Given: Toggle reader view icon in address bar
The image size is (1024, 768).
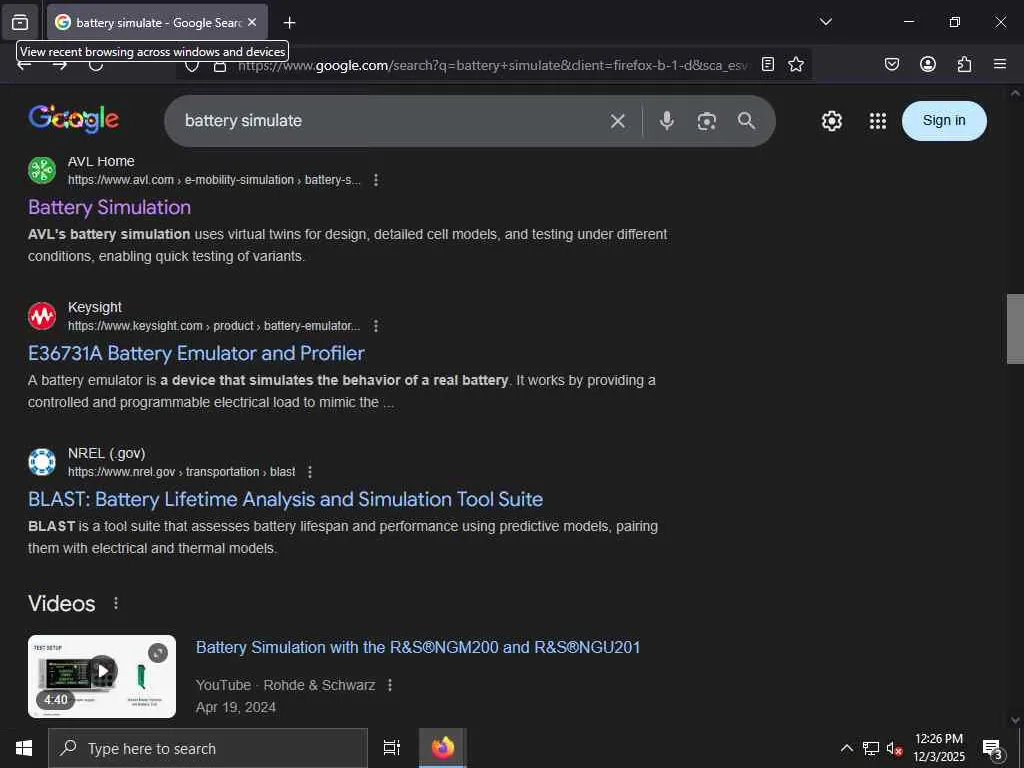Looking at the screenshot, I should (768, 64).
